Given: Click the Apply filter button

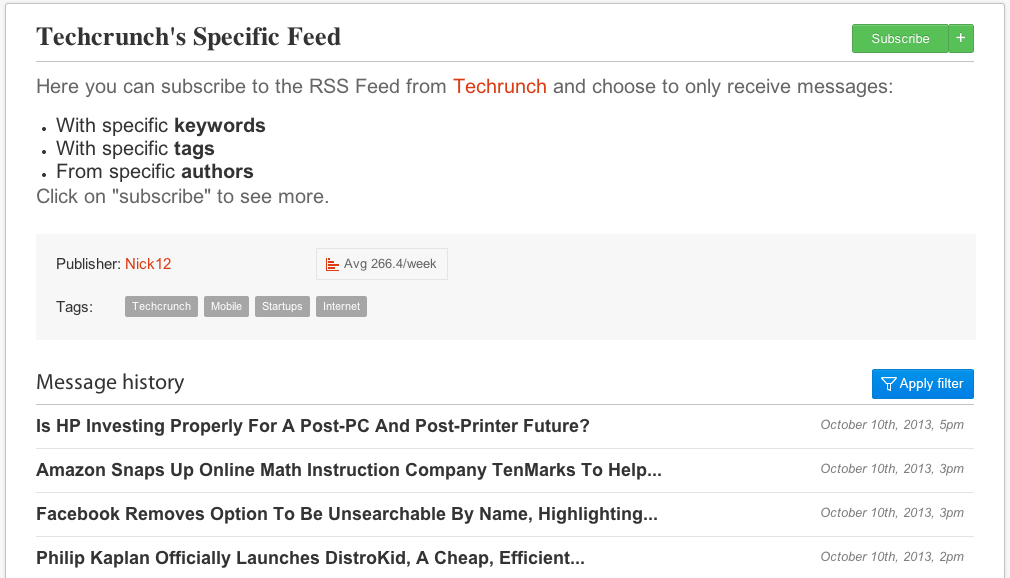Looking at the screenshot, I should click(923, 384).
